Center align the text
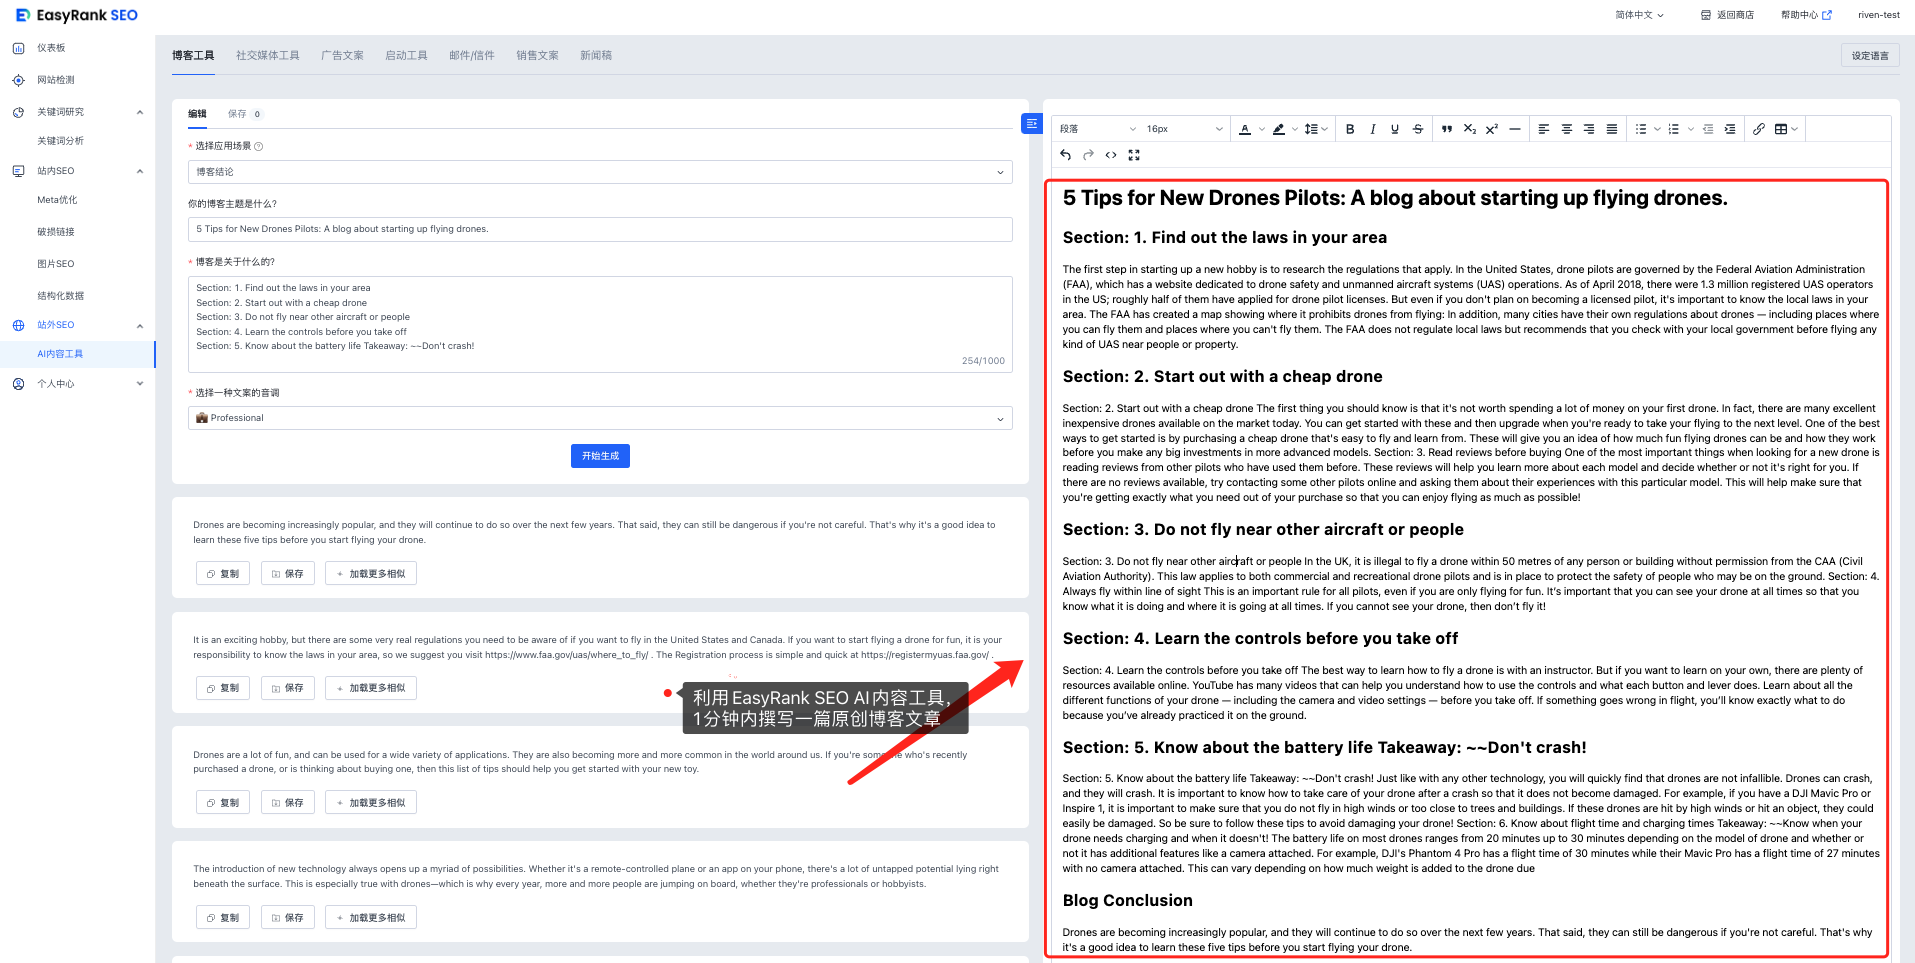 [1567, 129]
